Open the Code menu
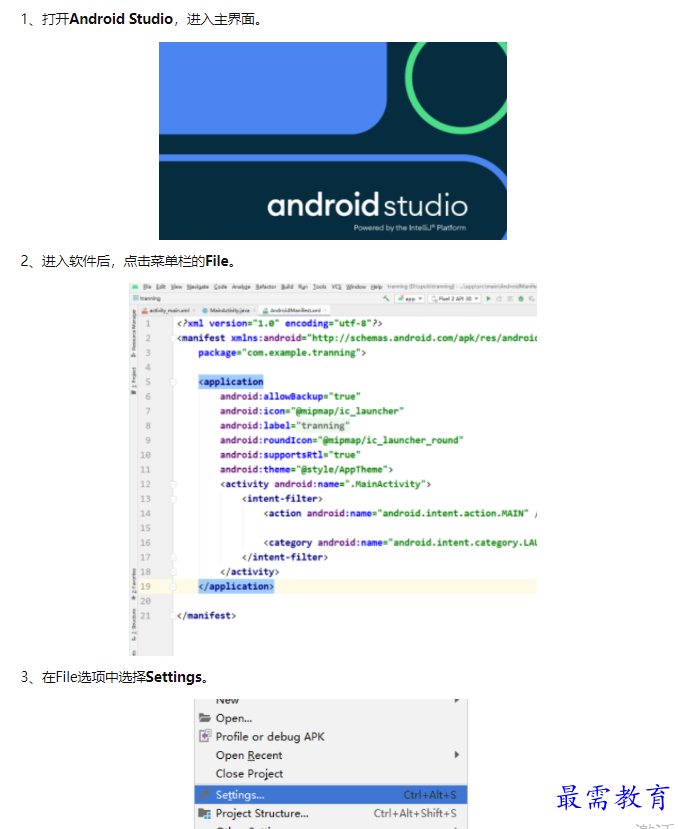This screenshot has height=829, width=678. point(221,287)
